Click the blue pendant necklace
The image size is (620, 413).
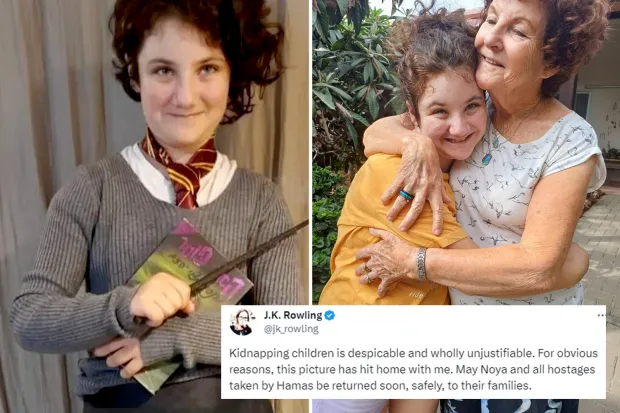(486, 159)
